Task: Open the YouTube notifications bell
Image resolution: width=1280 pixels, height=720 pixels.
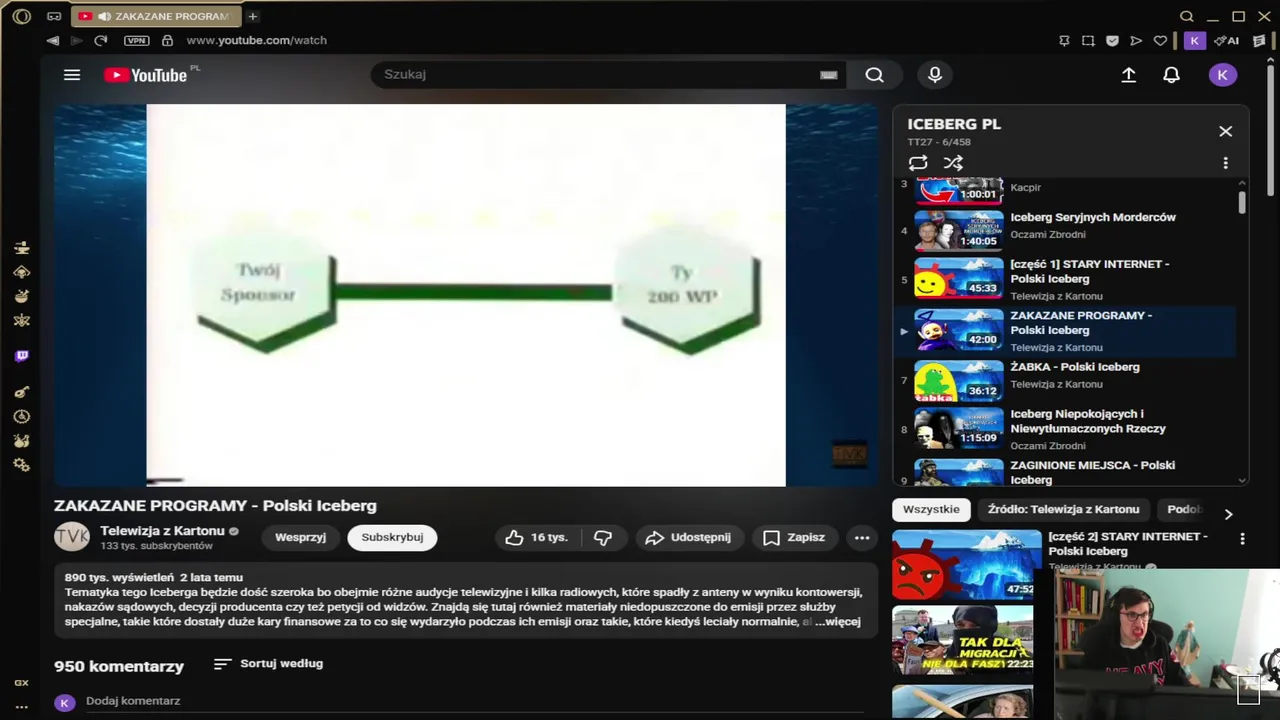Action: (x=1171, y=75)
